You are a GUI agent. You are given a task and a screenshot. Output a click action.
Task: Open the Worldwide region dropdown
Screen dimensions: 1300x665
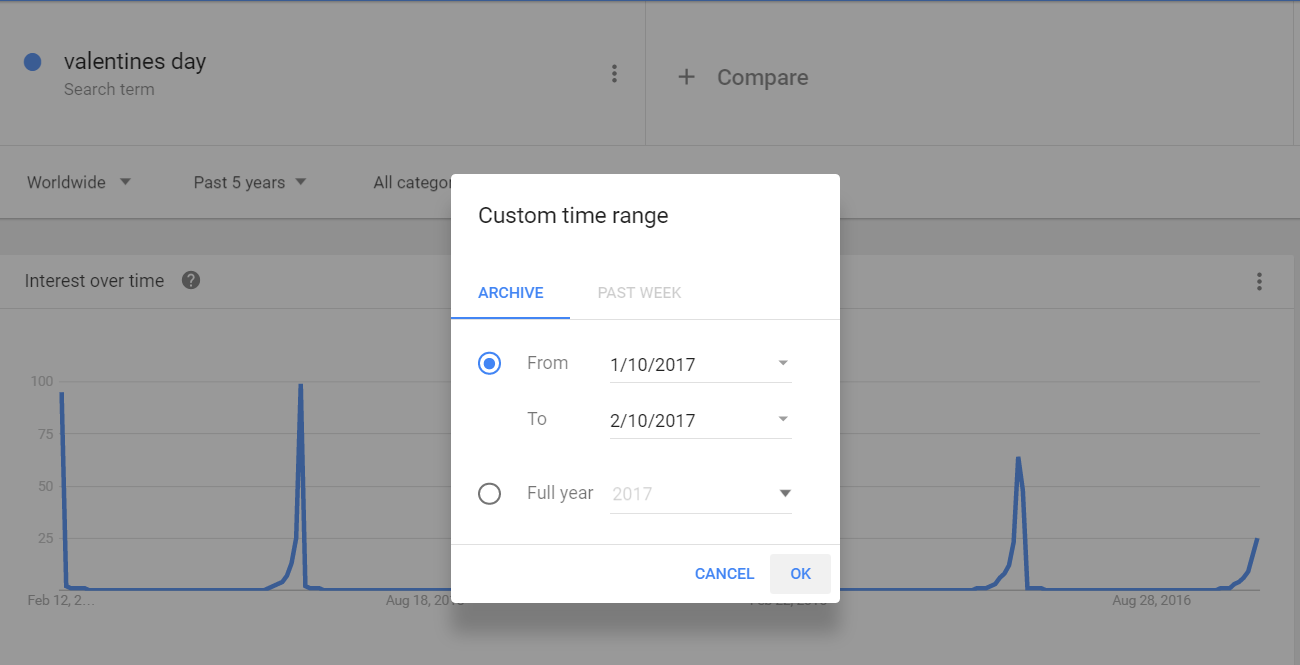point(79,182)
